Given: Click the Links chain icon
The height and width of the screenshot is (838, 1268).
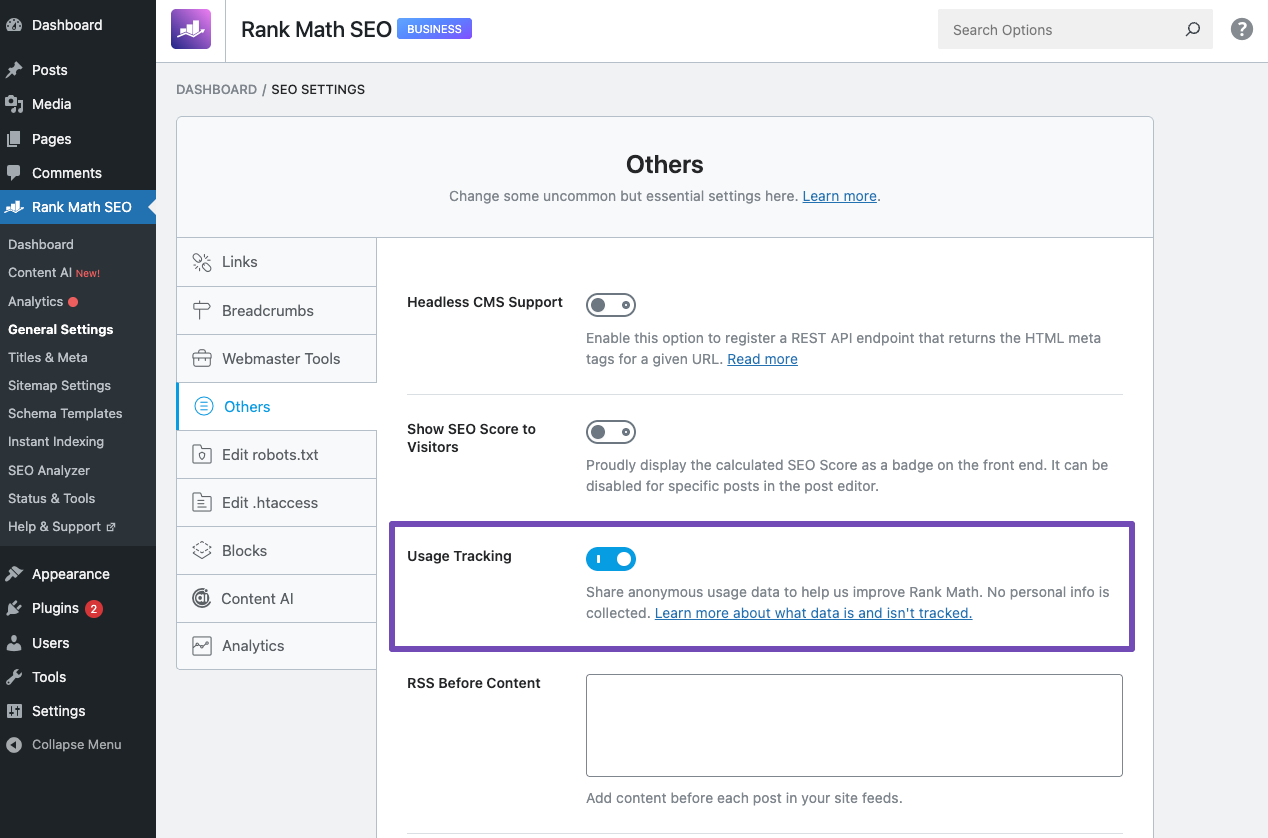Looking at the screenshot, I should (x=202, y=262).
